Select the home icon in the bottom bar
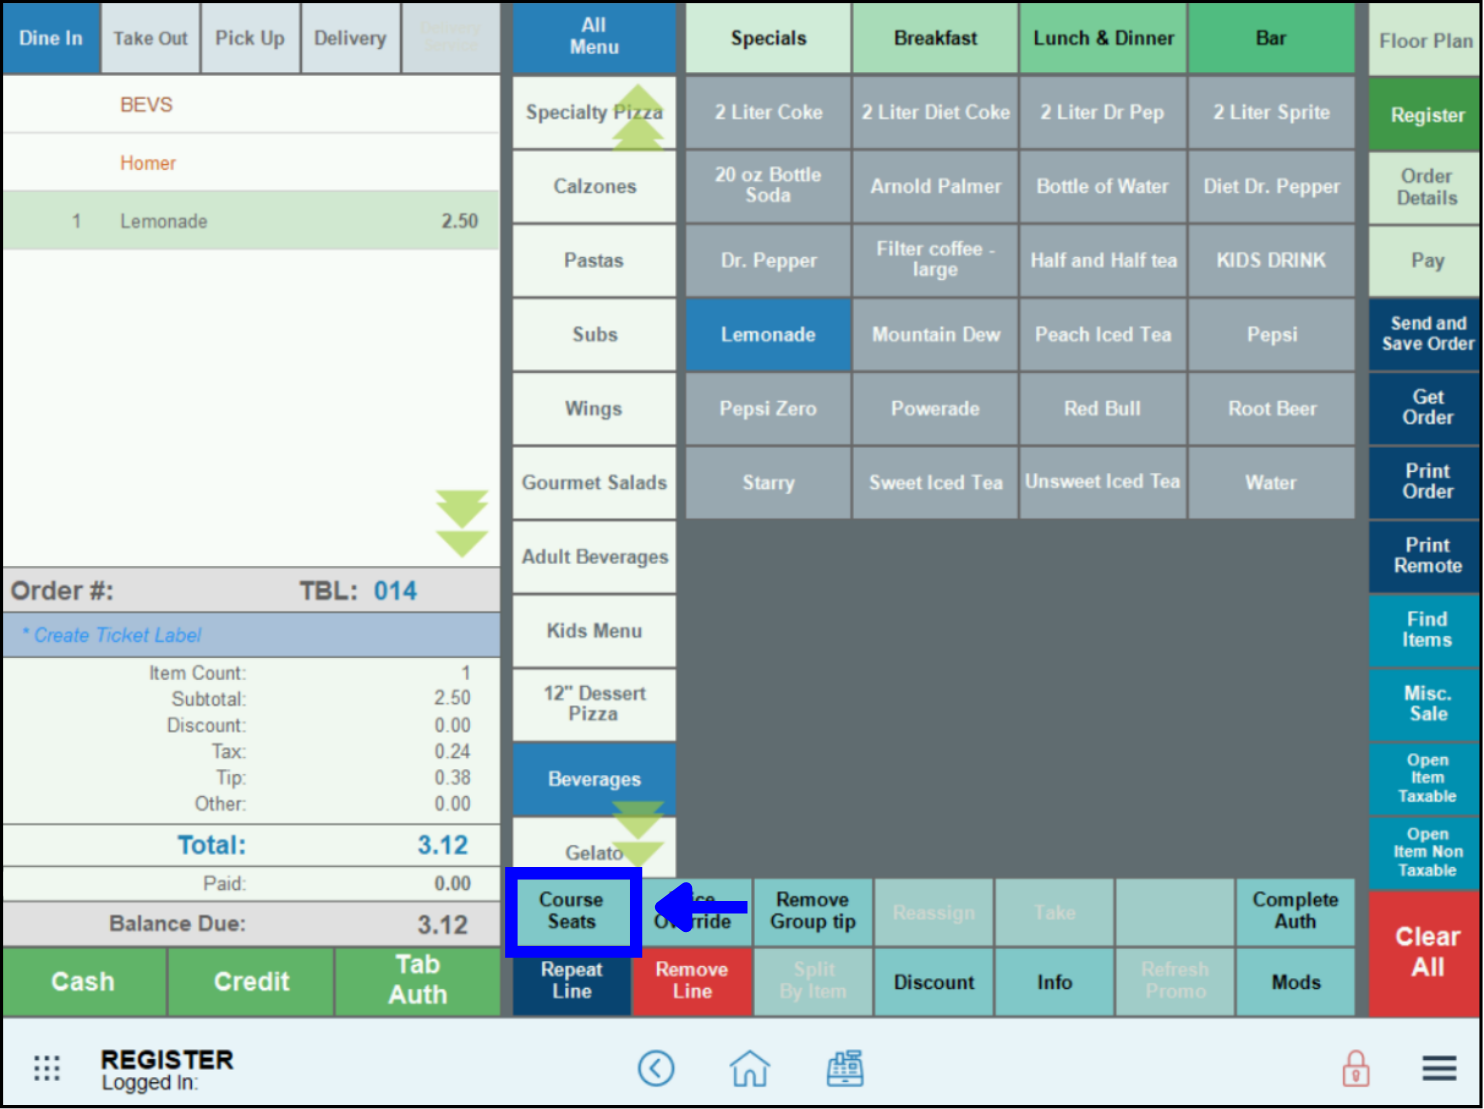Image resolution: width=1484 pixels, height=1109 pixels. (750, 1068)
